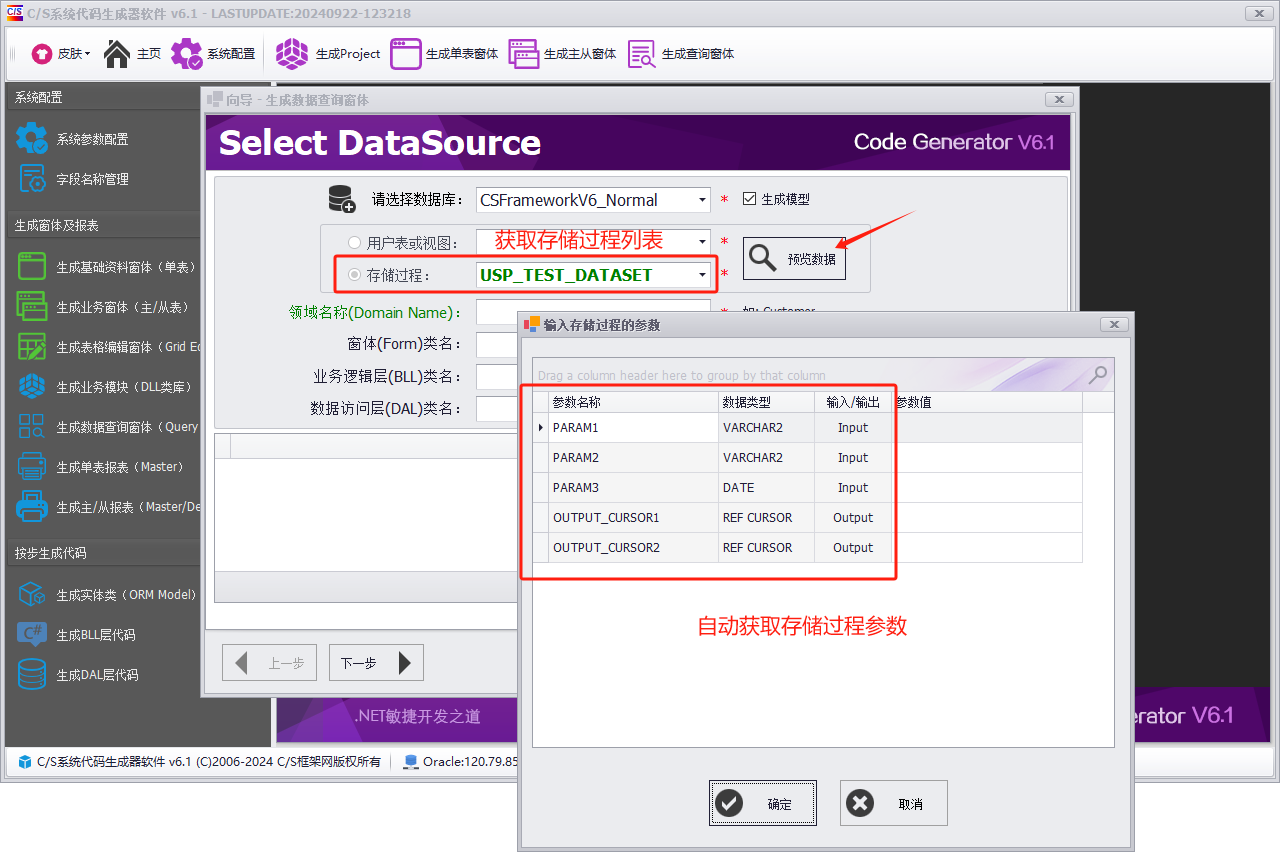Click 生成单表窗体 toolbar icon
Viewport: 1280px width, 861px height.
pyautogui.click(x=406, y=54)
